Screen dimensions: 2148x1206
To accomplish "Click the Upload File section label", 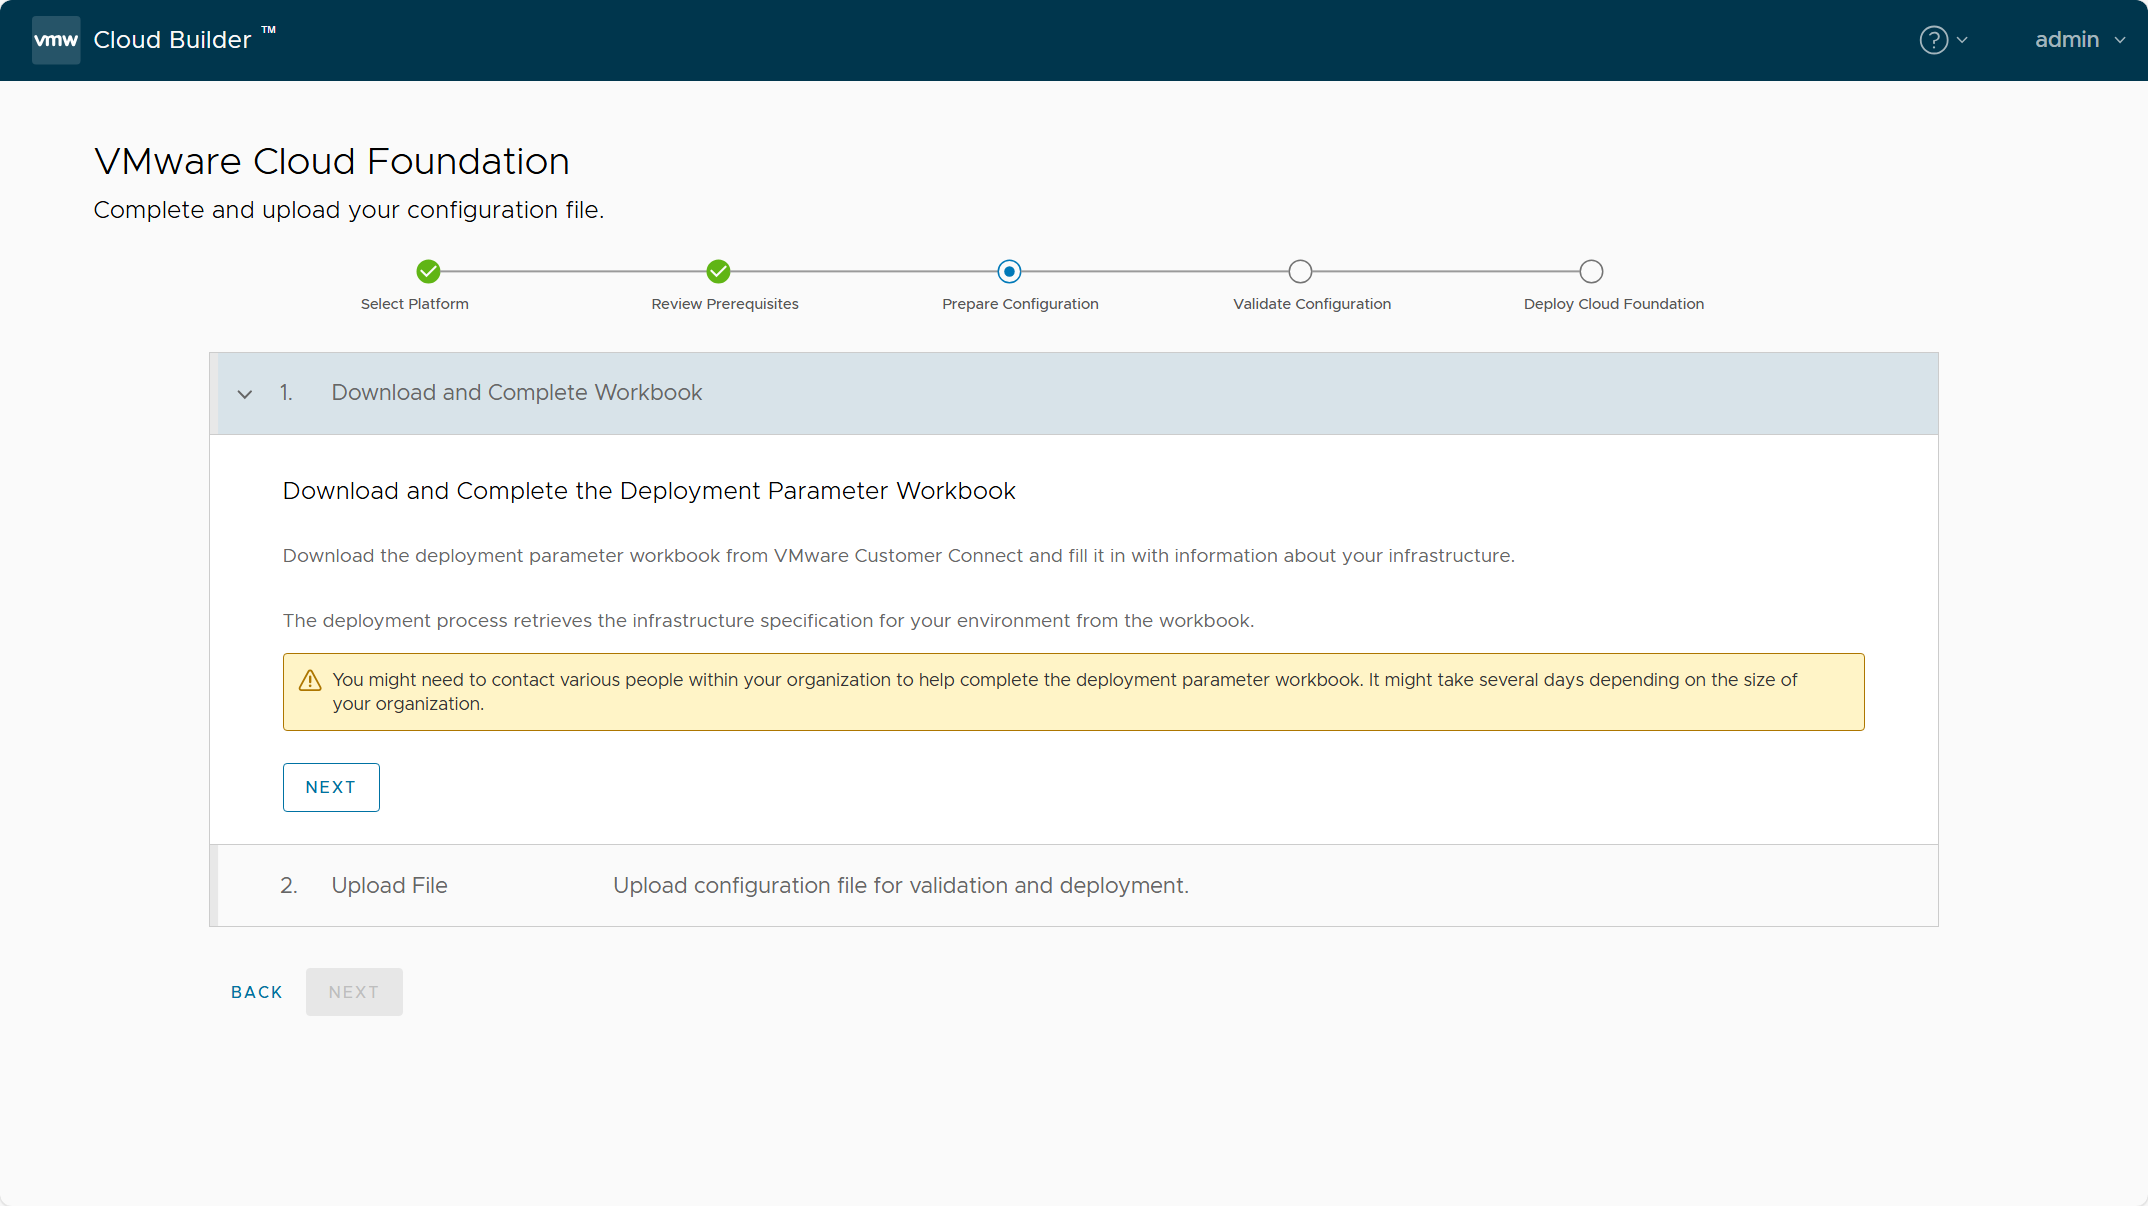I will tap(387, 884).
